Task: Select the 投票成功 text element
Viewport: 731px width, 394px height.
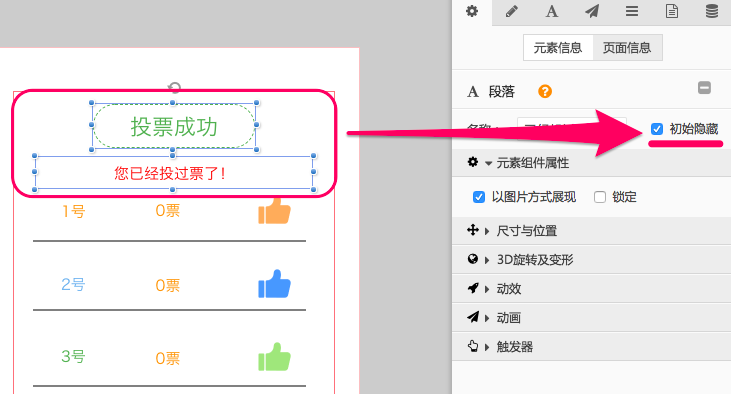Action: pyautogui.click(x=174, y=126)
